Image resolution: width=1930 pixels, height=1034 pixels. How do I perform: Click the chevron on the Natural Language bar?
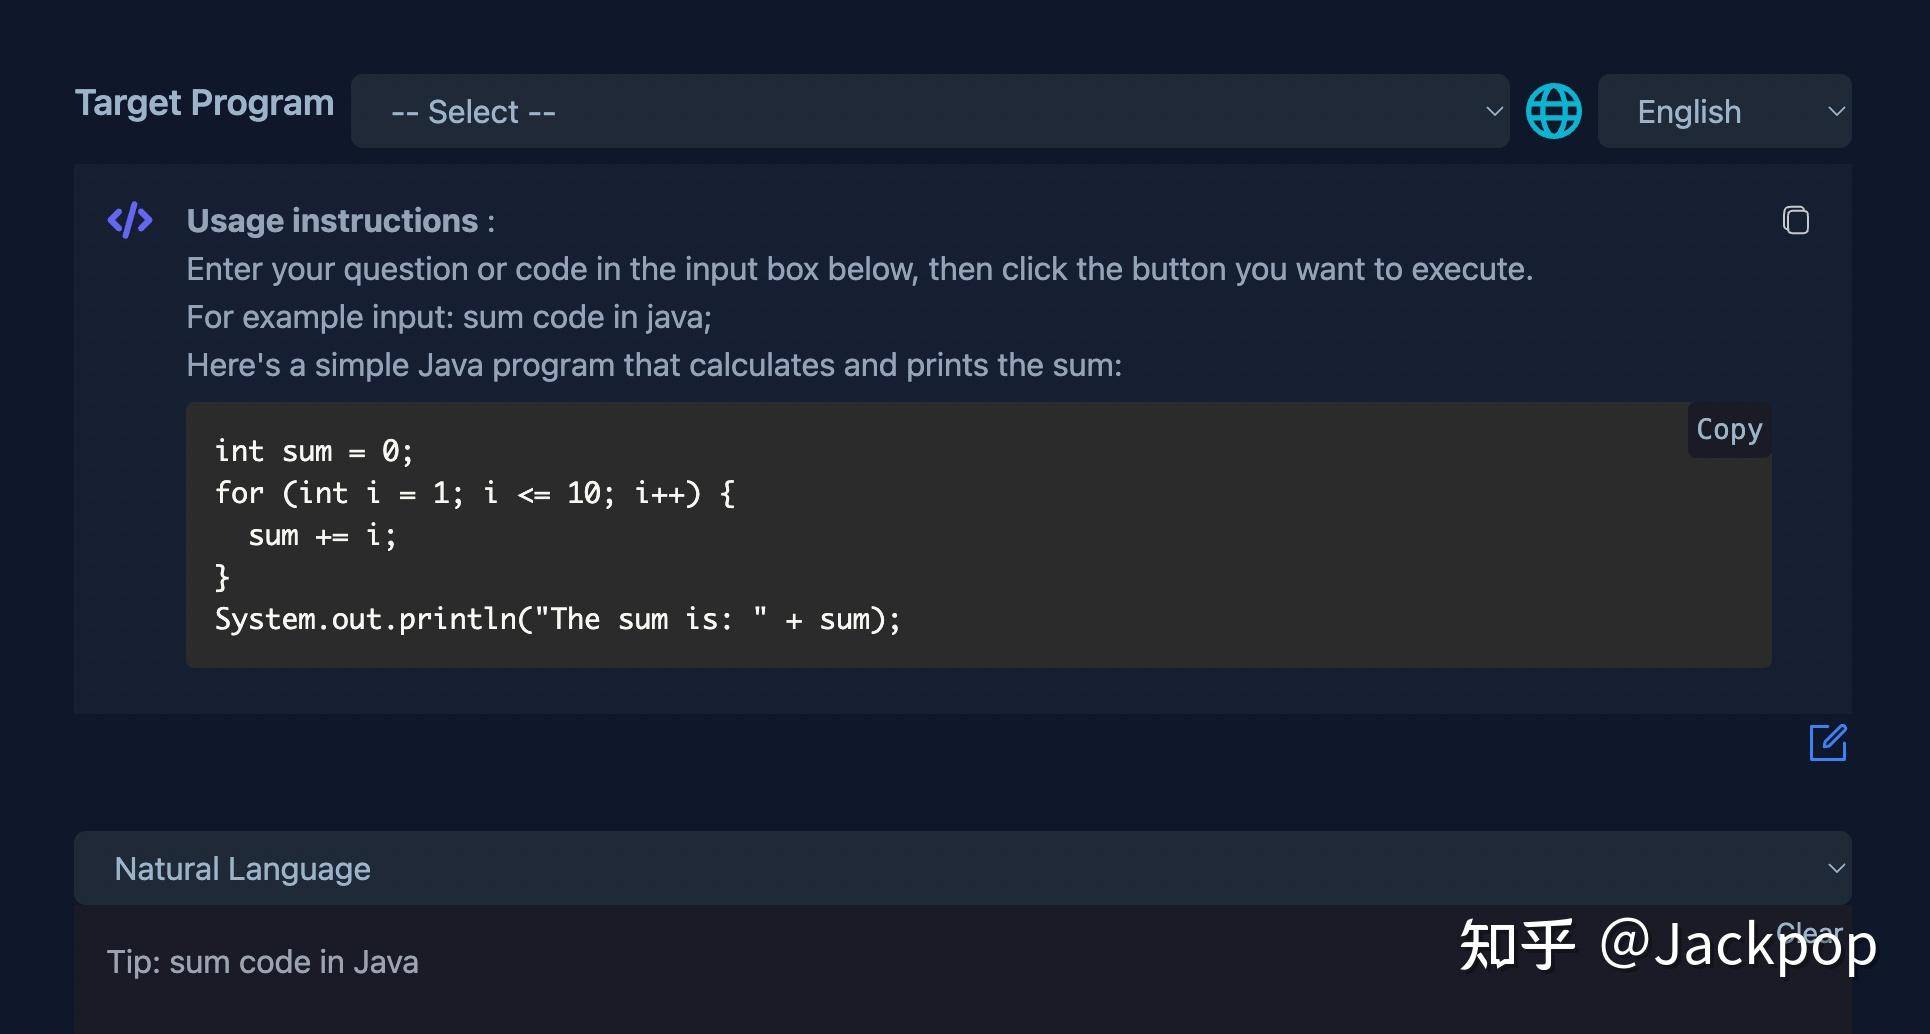1836,868
